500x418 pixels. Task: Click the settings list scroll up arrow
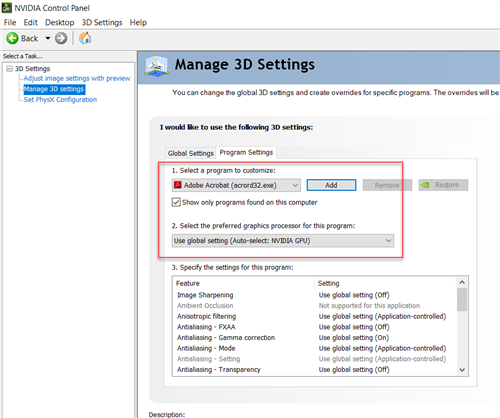coord(462,282)
